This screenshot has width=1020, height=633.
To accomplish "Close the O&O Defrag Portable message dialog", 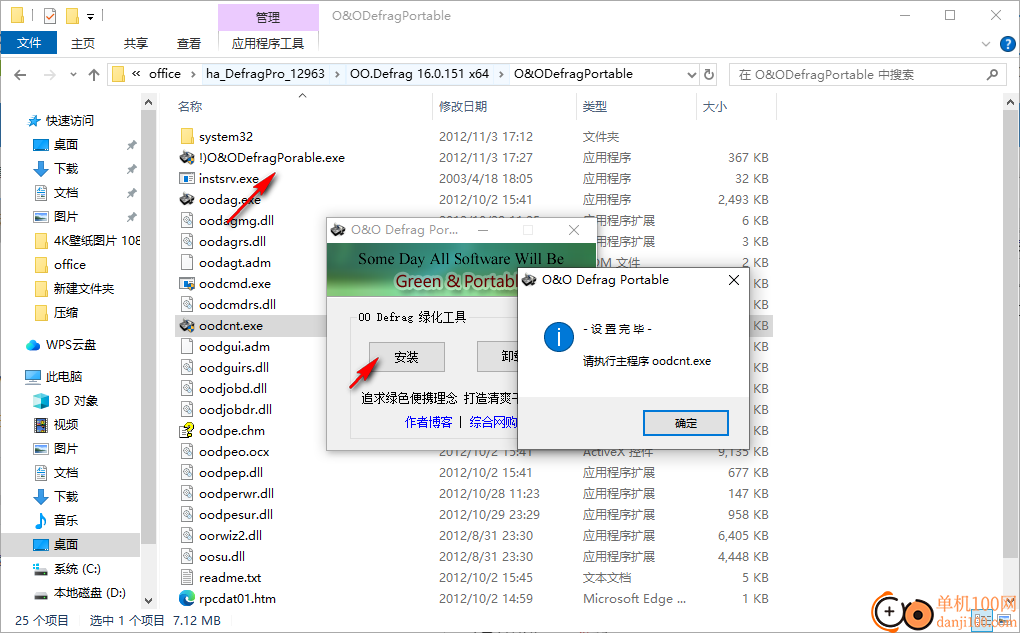I will 734,280.
